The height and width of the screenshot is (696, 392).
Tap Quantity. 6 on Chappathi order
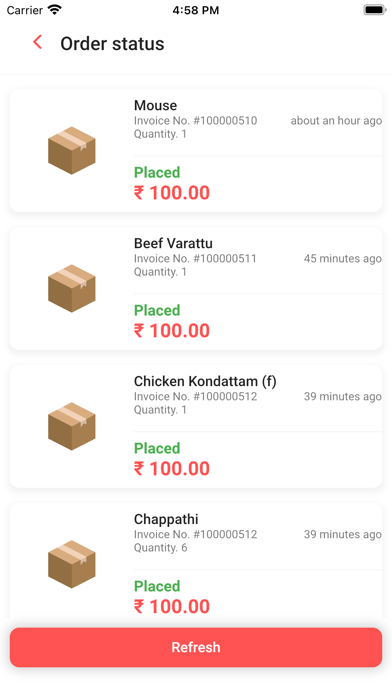pyautogui.click(x=161, y=548)
